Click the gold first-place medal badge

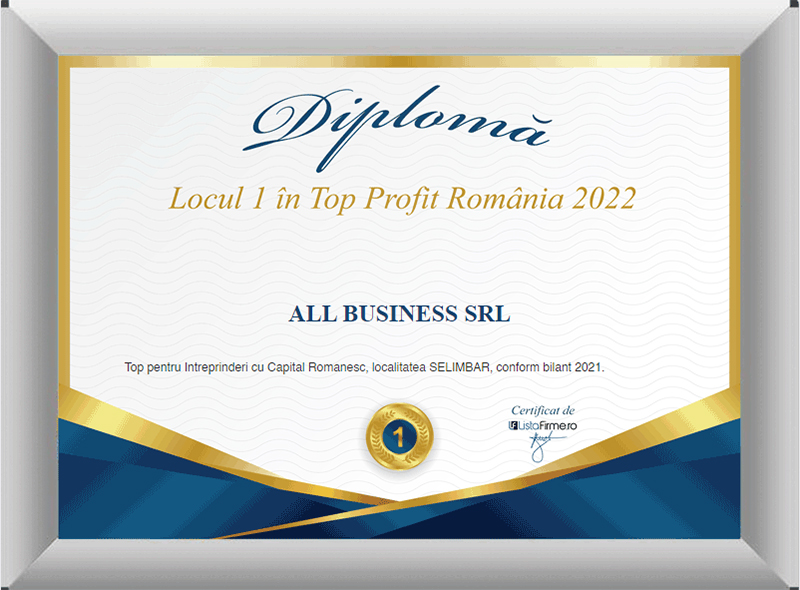click(x=399, y=435)
